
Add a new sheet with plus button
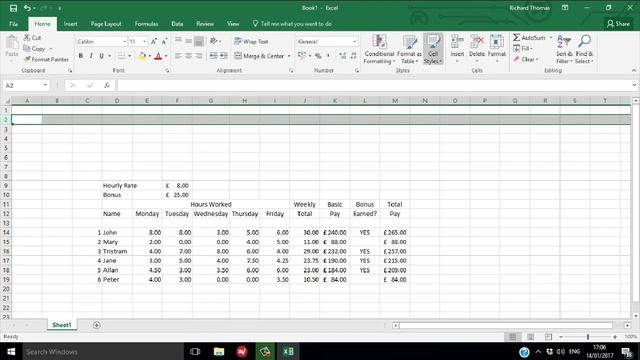[97, 325]
